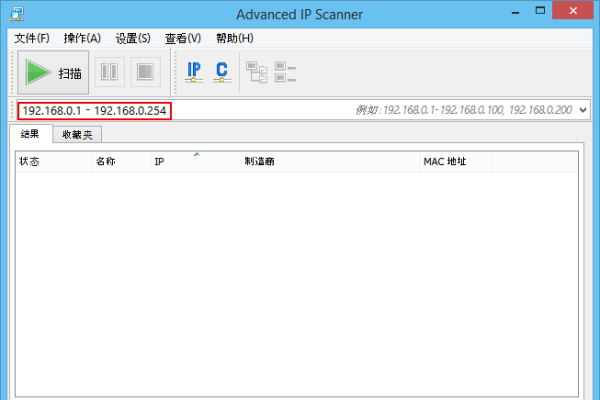
Task: Click the expand all tree icon
Action: click(x=258, y=72)
